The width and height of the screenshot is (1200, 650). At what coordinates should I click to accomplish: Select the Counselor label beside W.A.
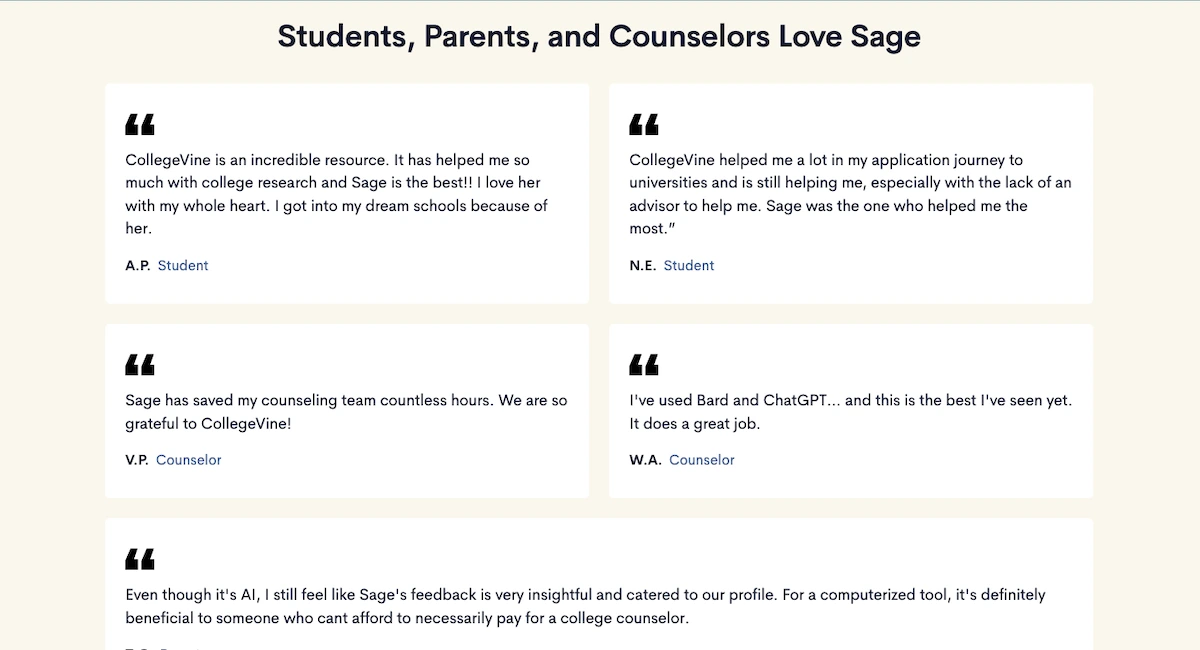(702, 461)
